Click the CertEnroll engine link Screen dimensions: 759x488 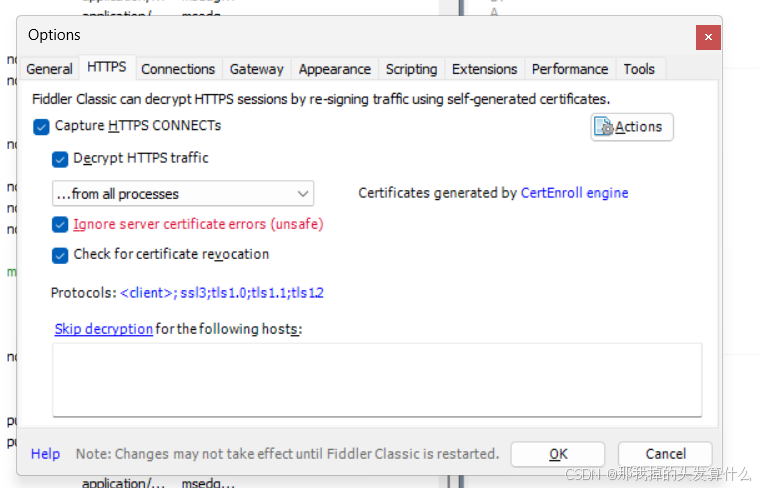pyautogui.click(x=575, y=193)
